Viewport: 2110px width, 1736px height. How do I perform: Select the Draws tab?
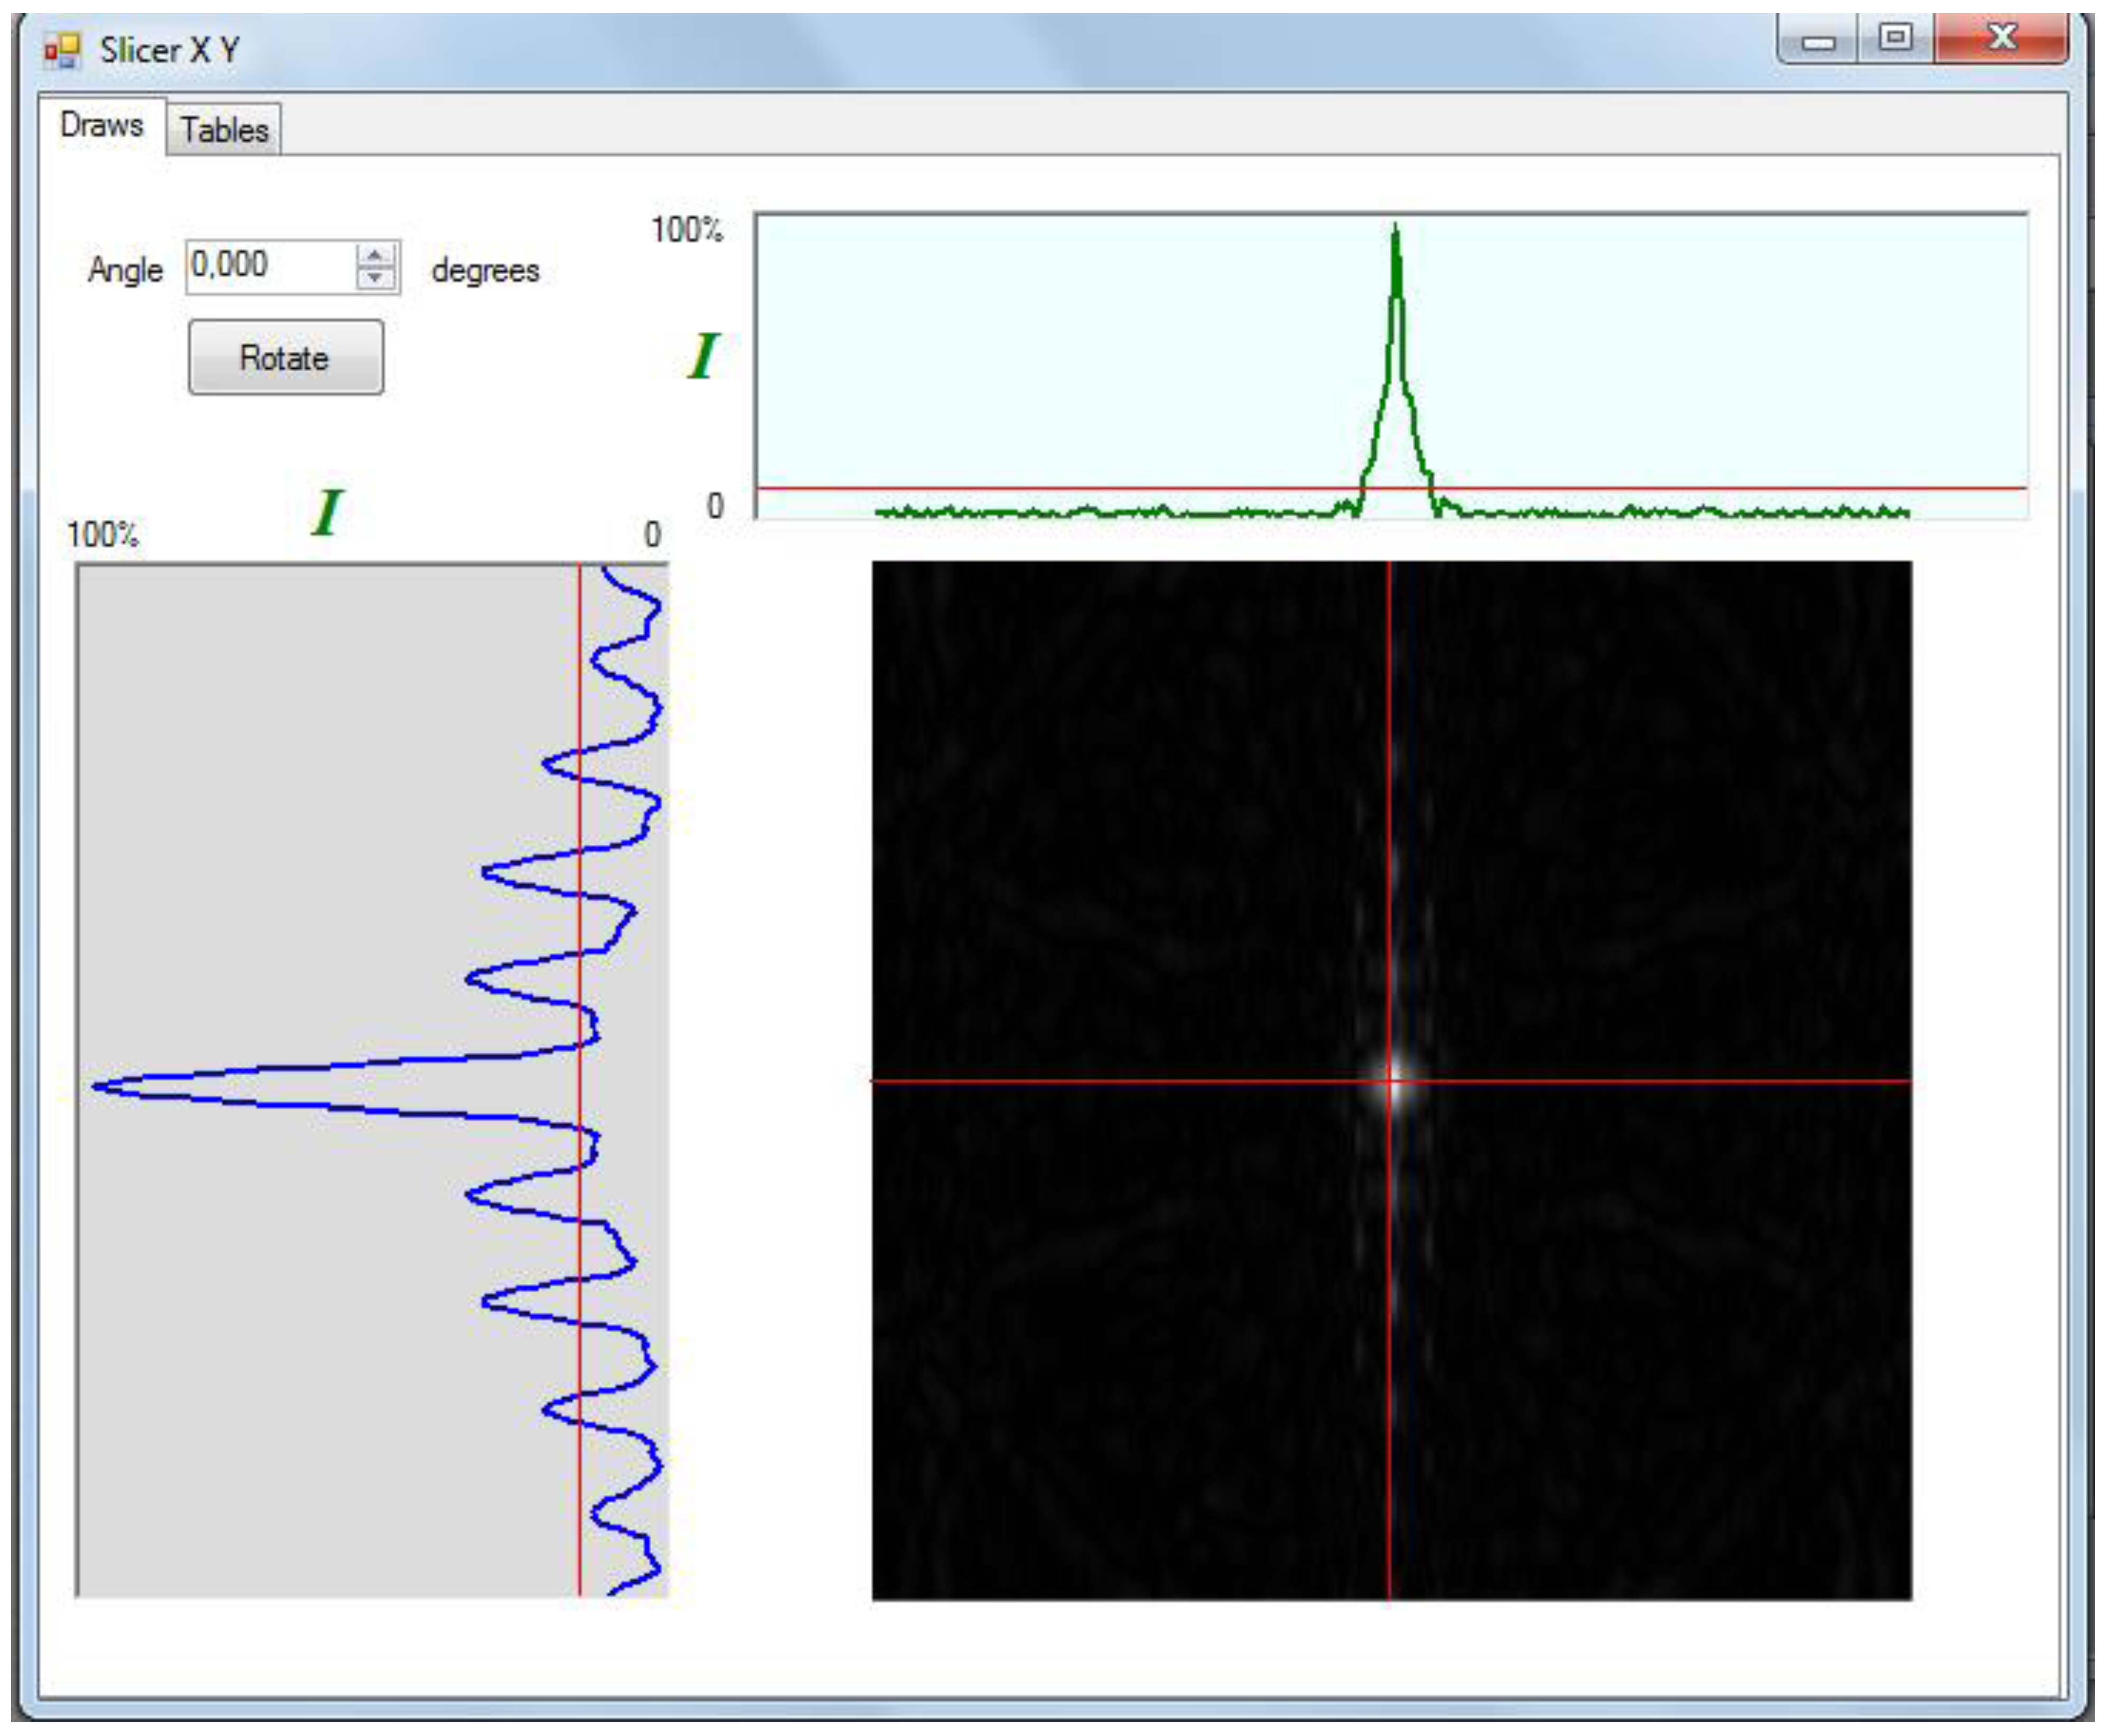point(101,126)
